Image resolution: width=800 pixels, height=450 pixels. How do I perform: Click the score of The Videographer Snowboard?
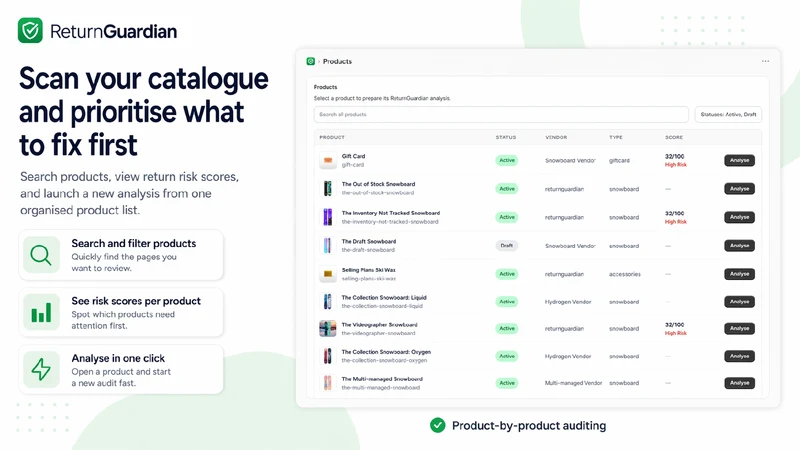tap(676, 329)
